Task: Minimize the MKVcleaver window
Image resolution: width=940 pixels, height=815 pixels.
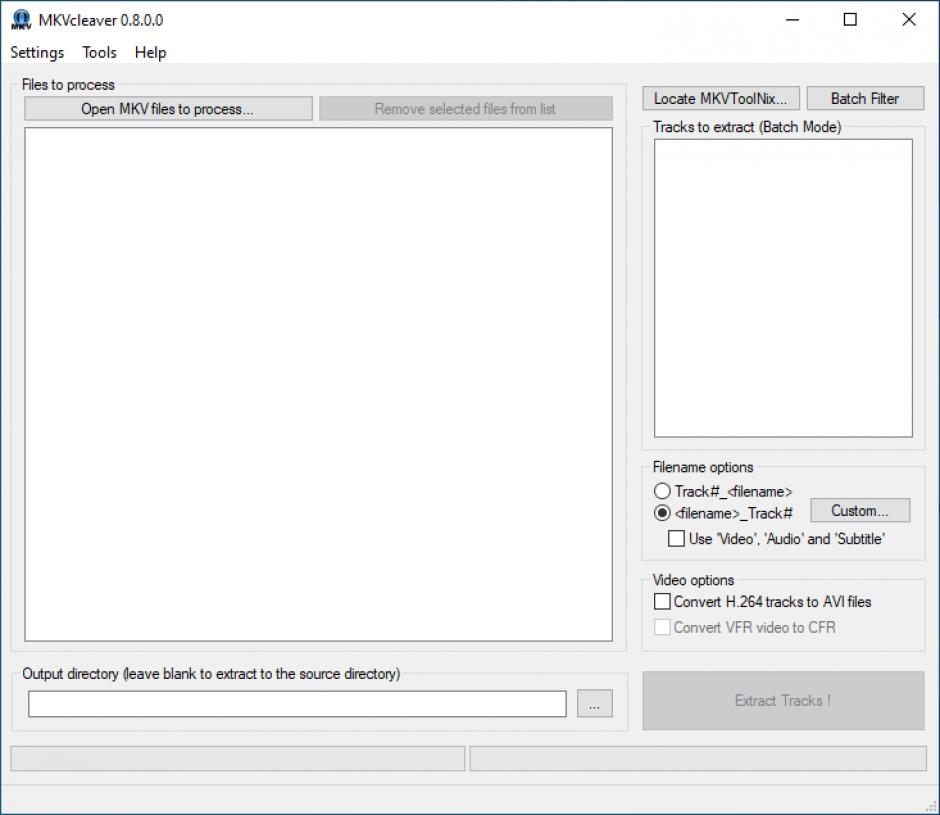Action: point(793,20)
